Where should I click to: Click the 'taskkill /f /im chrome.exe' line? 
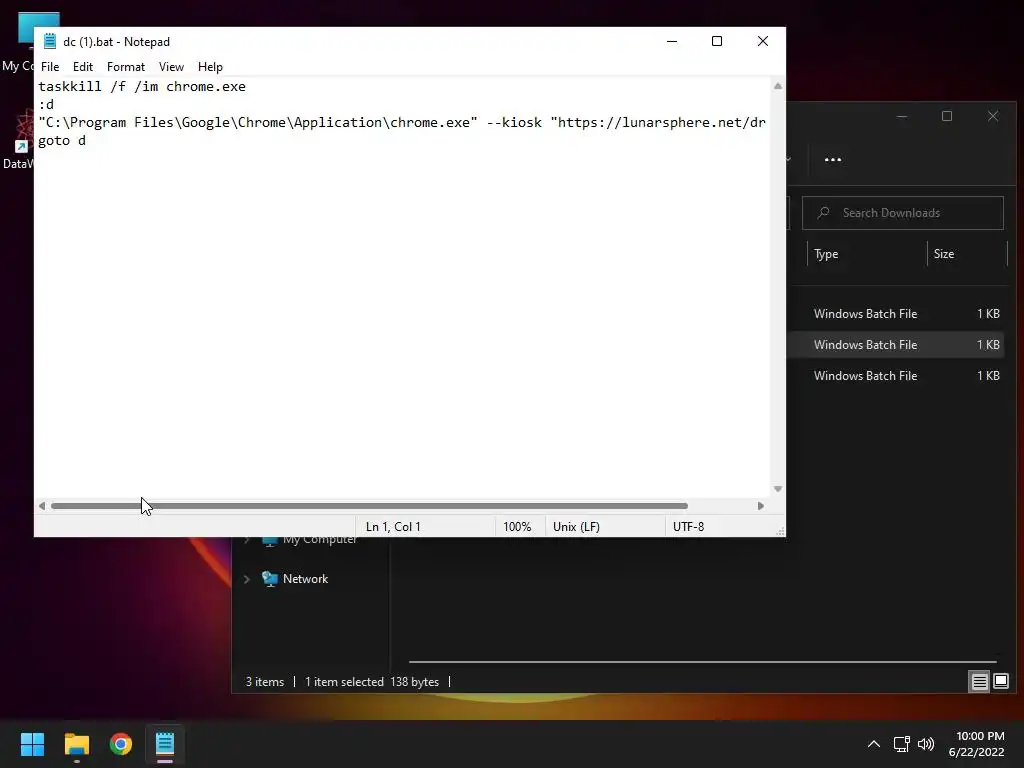tap(142, 86)
